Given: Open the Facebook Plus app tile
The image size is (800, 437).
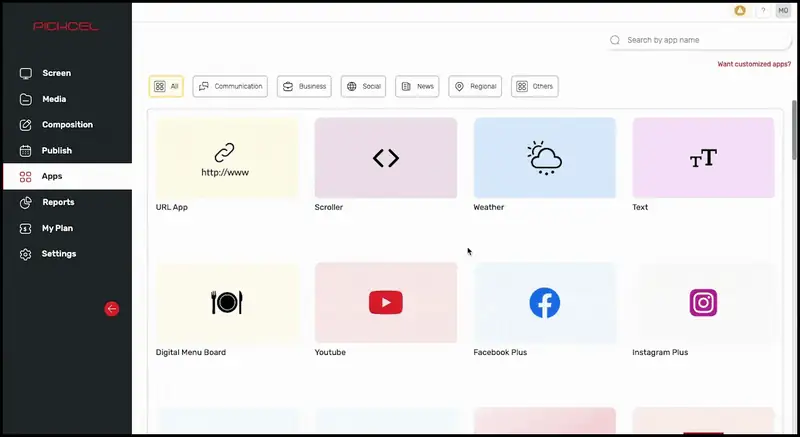Looking at the screenshot, I should tap(544, 303).
